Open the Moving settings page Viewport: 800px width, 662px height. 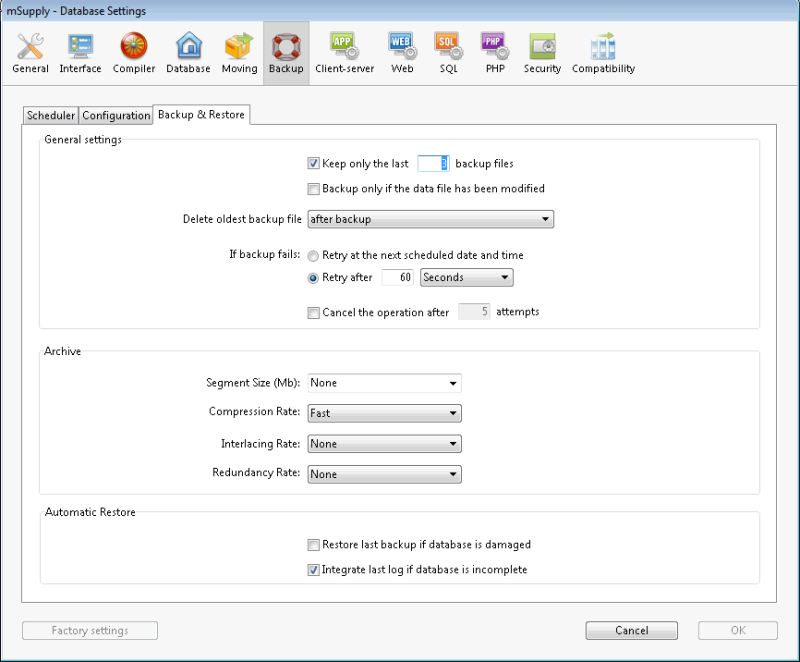[239, 50]
